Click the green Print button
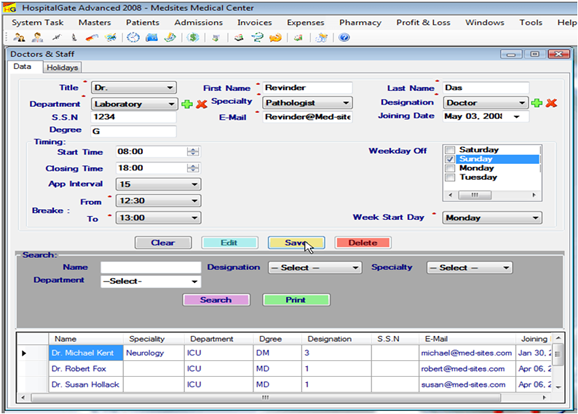Screen dimensions: 578x414 (296, 300)
